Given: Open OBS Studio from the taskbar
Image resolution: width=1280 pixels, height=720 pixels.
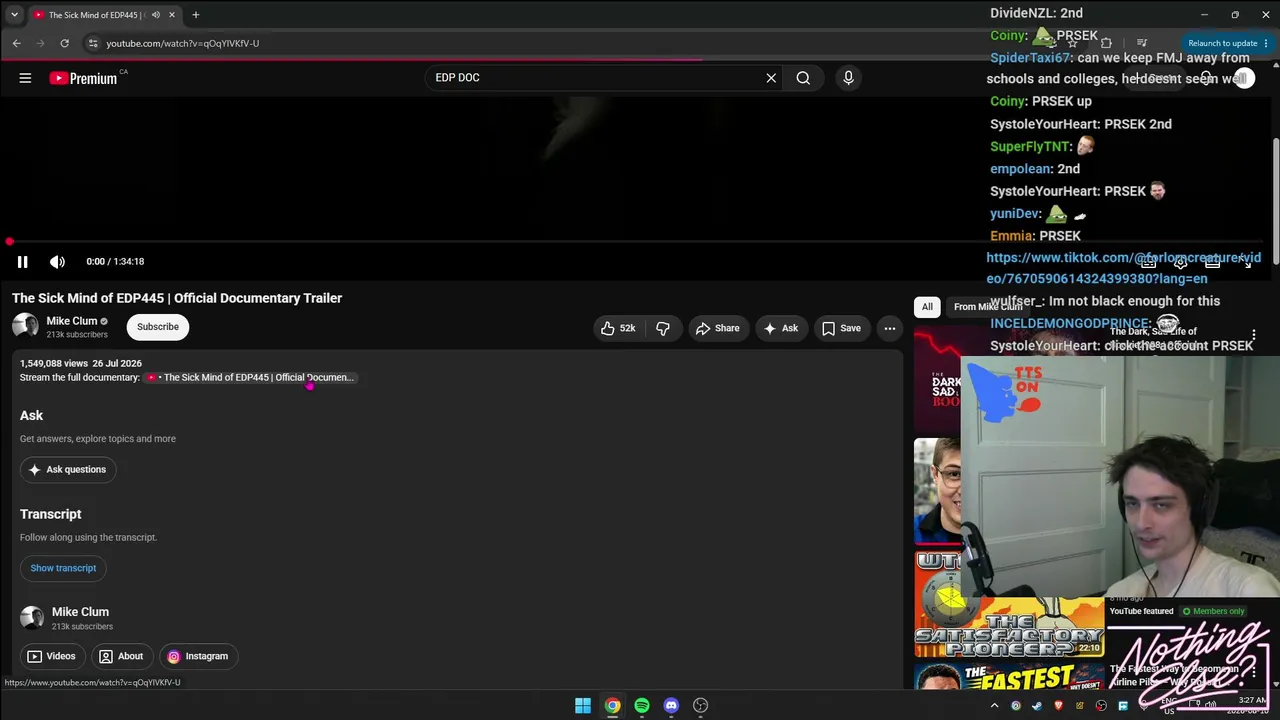Looking at the screenshot, I should 701,706.
